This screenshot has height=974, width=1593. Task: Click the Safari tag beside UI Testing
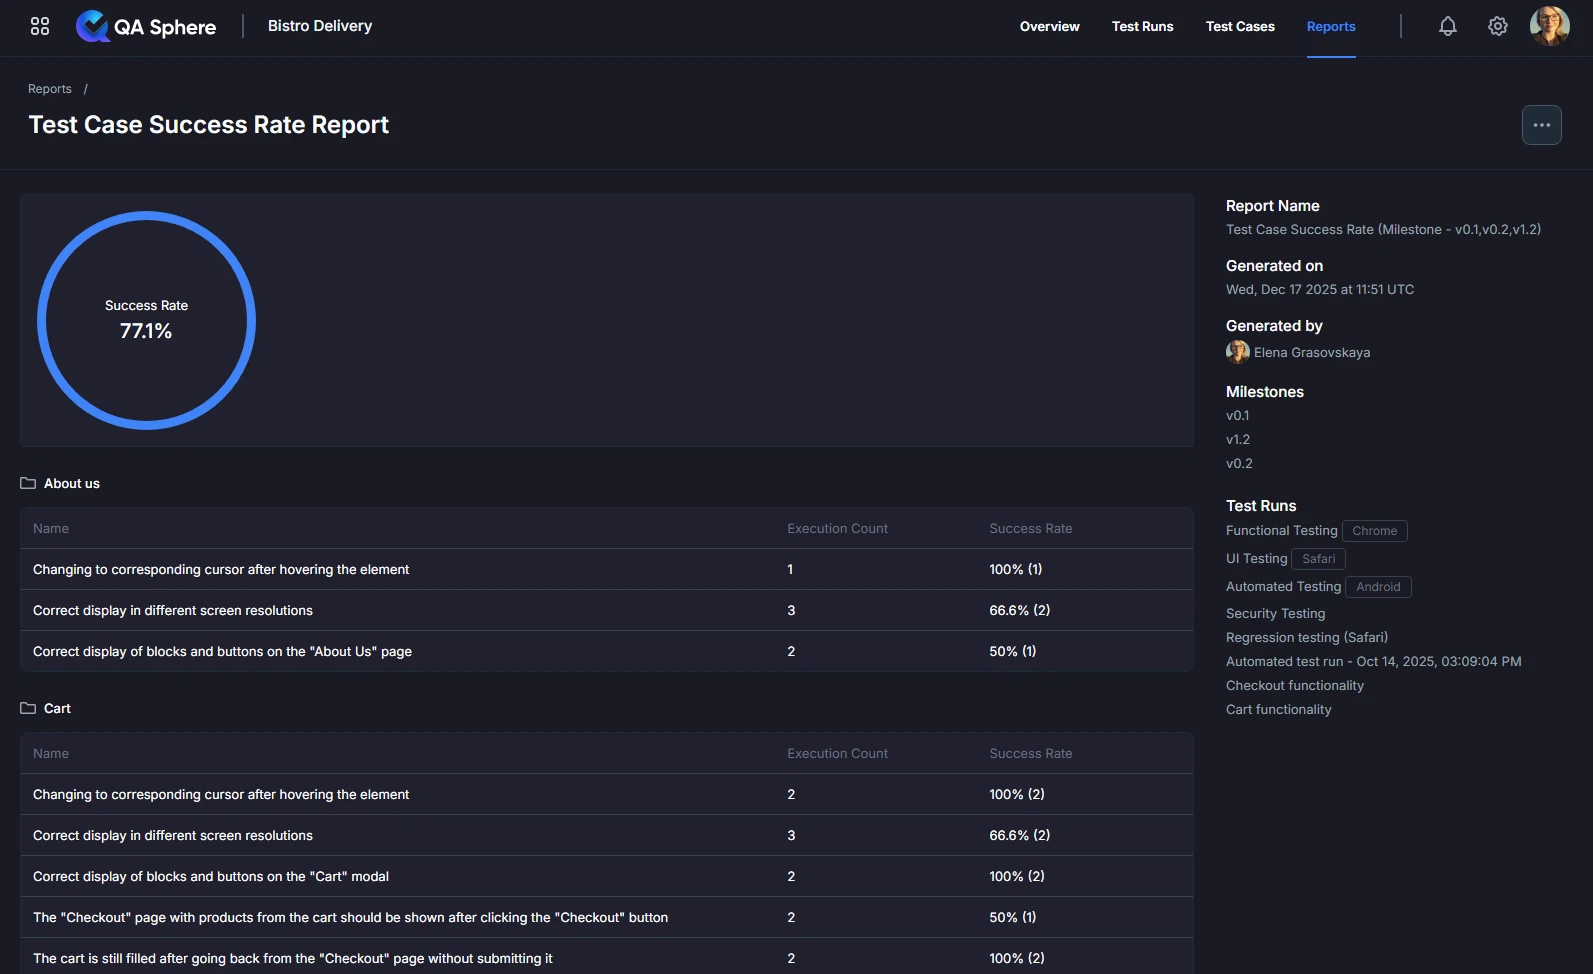point(1318,559)
